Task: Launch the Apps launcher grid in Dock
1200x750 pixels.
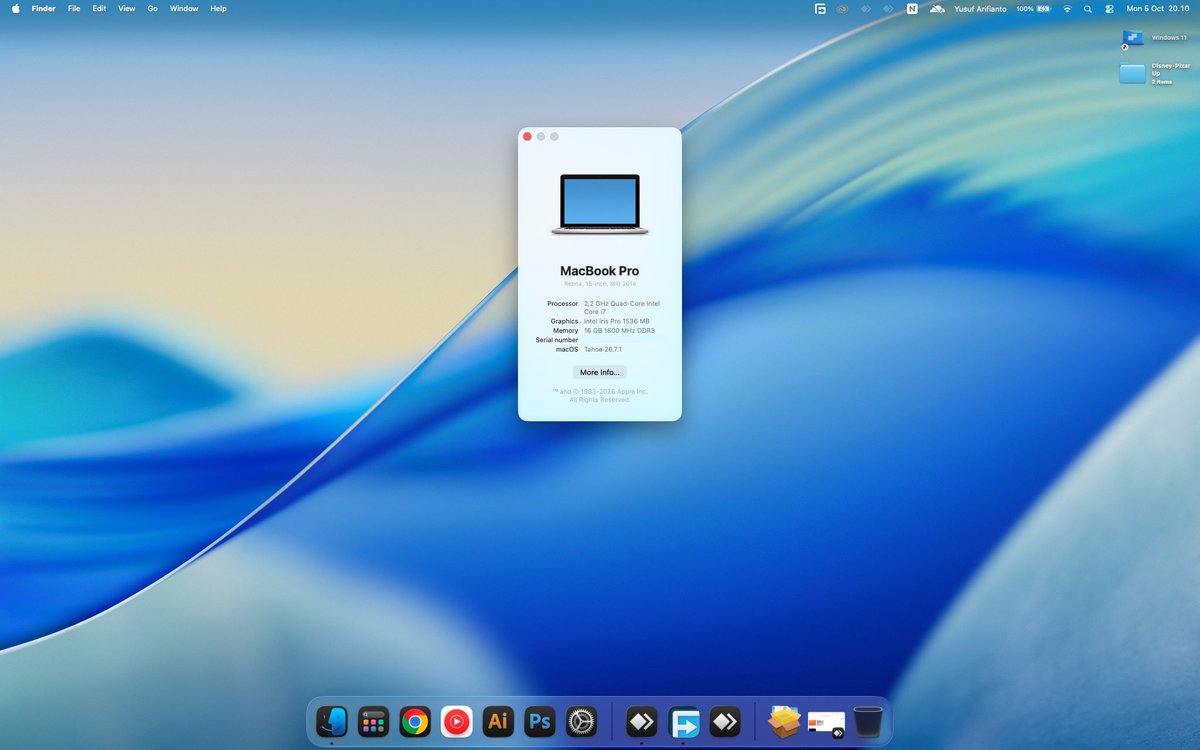Action: click(373, 721)
